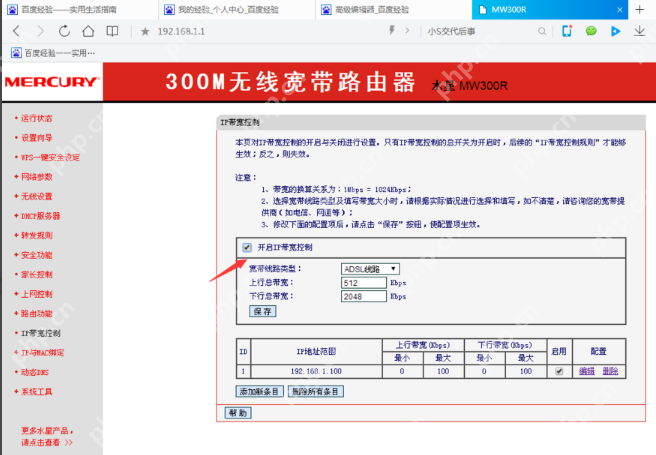Close the MW300R tab

coord(620,10)
